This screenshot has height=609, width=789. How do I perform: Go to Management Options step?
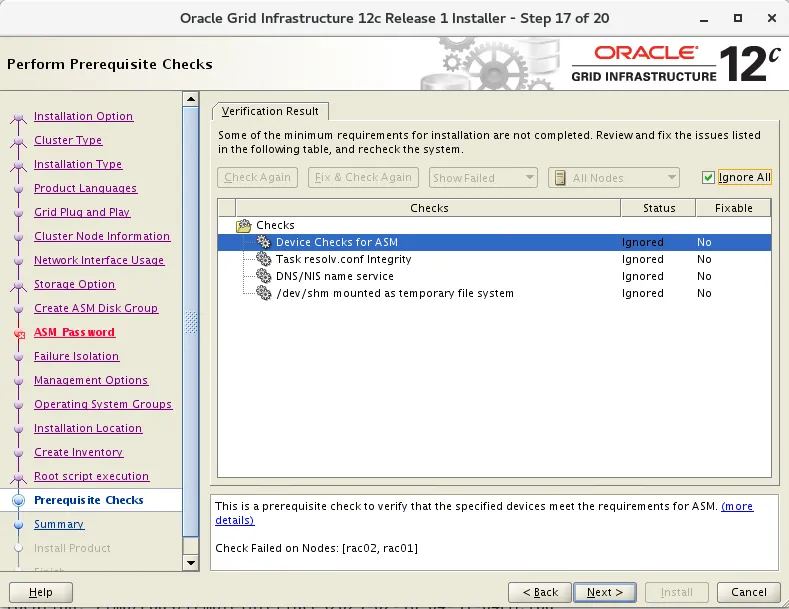click(91, 380)
